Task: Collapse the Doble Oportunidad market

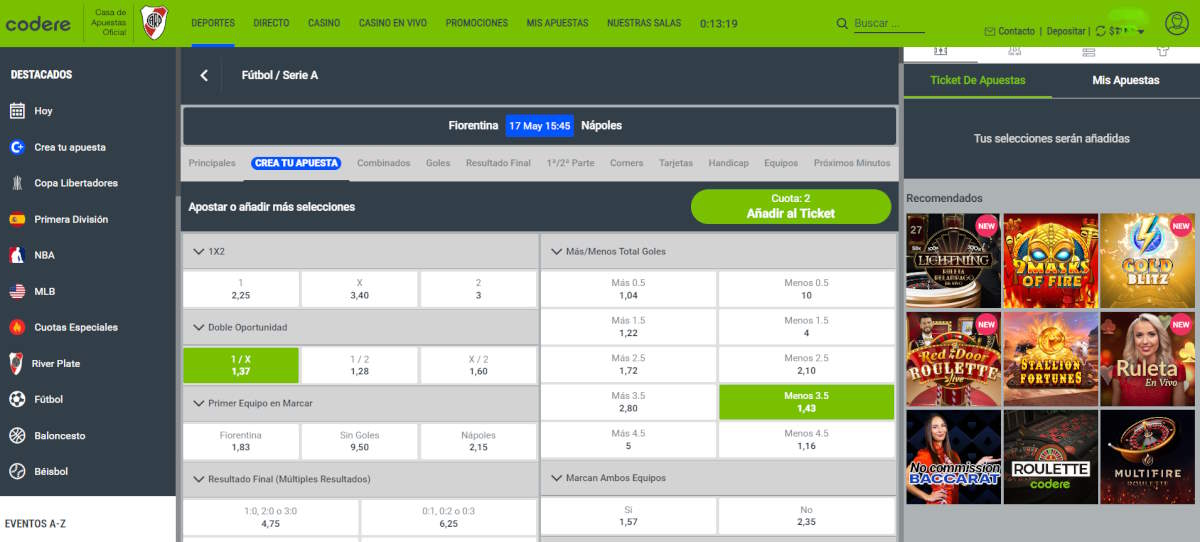Action: (199, 327)
